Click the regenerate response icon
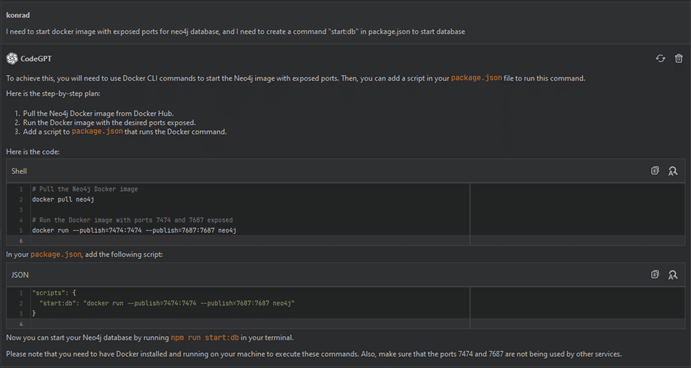The width and height of the screenshot is (691, 368). 660,58
